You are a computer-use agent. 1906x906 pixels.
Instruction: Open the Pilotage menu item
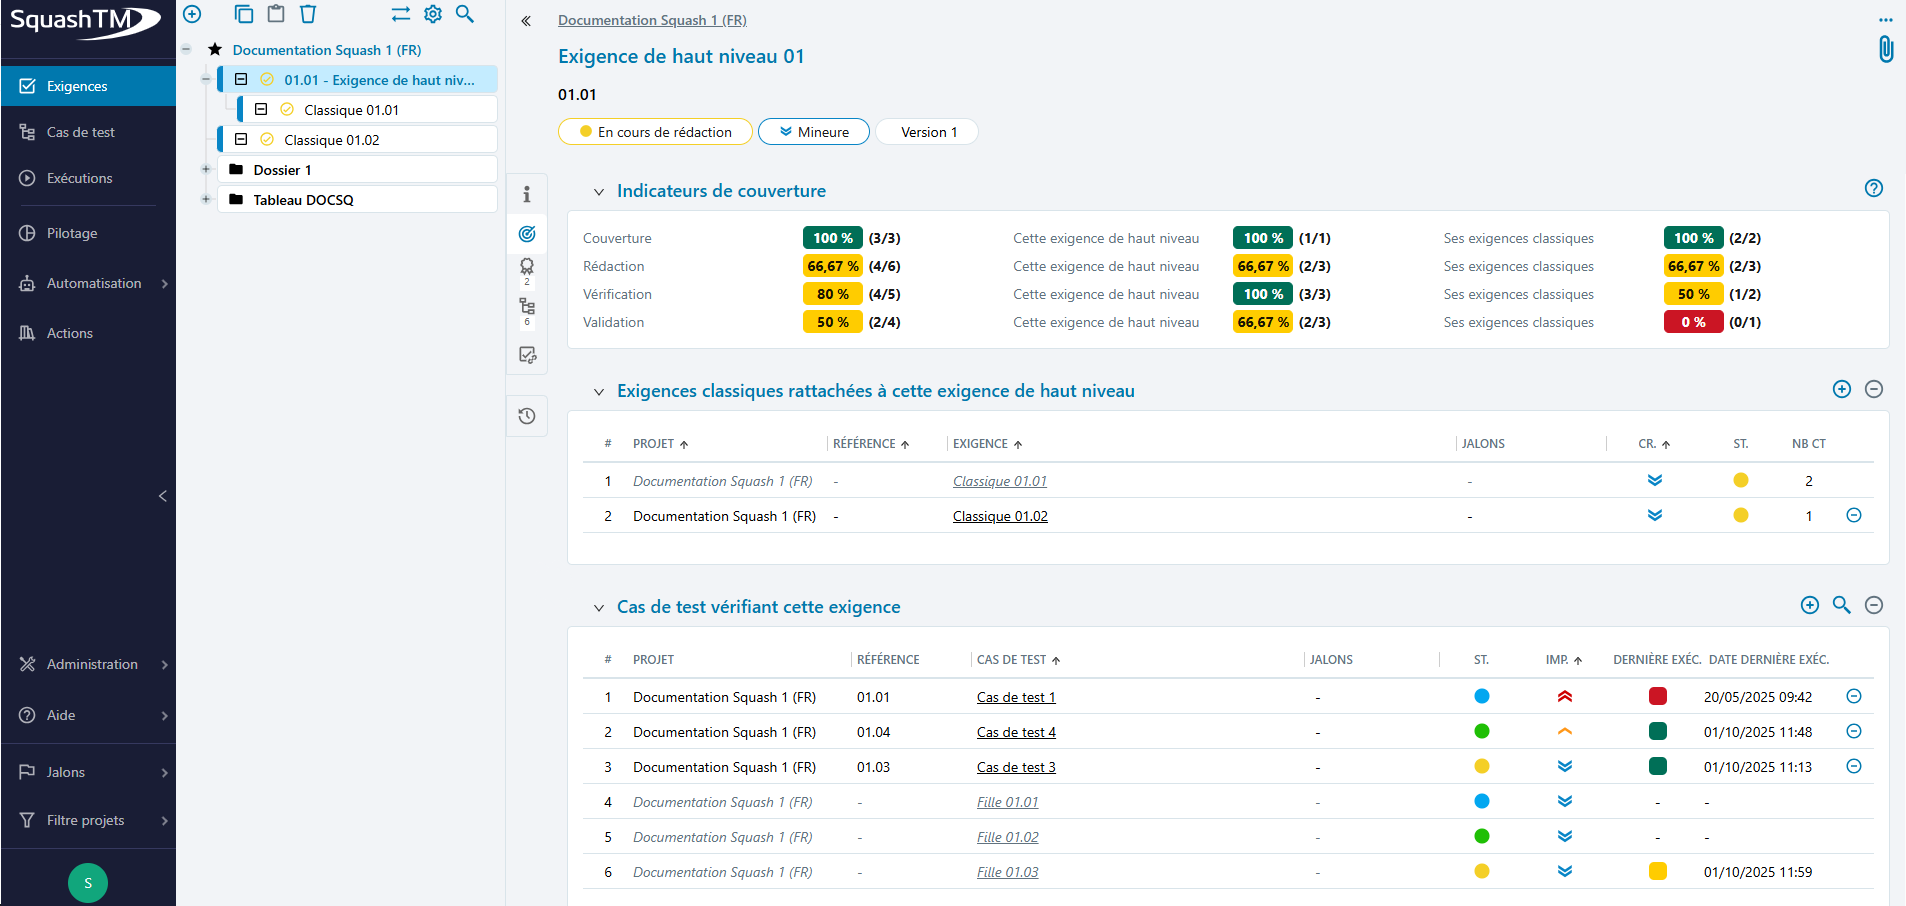point(72,233)
